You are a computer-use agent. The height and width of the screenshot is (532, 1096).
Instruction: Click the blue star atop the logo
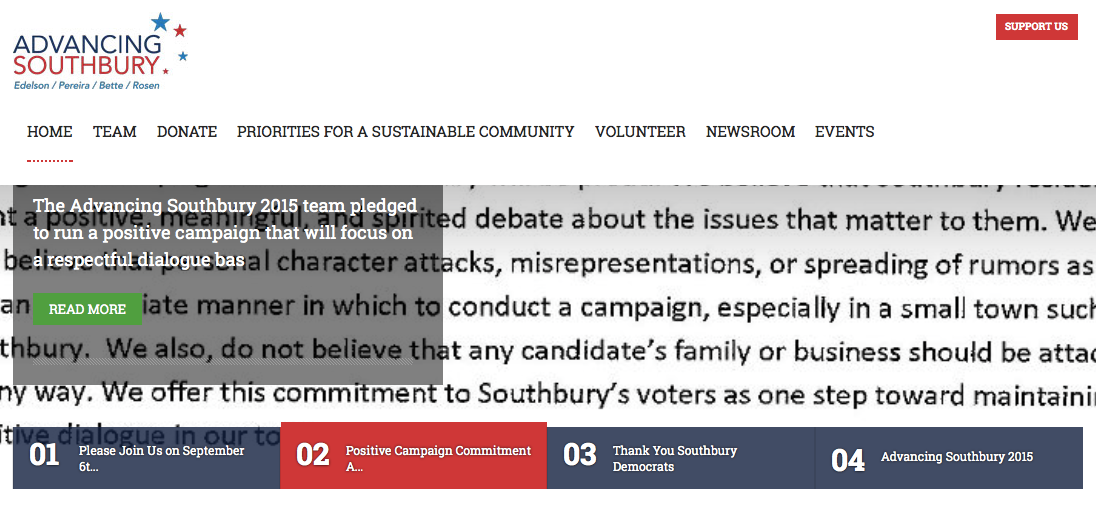tap(160, 22)
